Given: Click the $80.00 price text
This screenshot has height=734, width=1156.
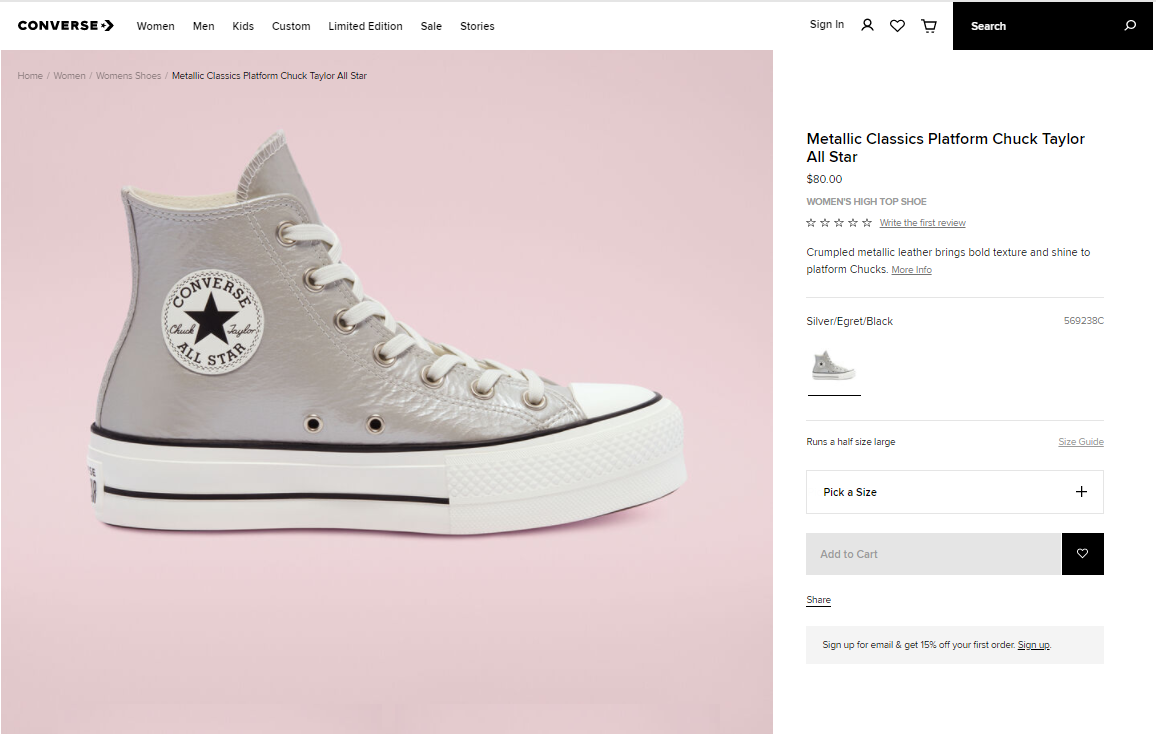Looking at the screenshot, I should pos(824,179).
